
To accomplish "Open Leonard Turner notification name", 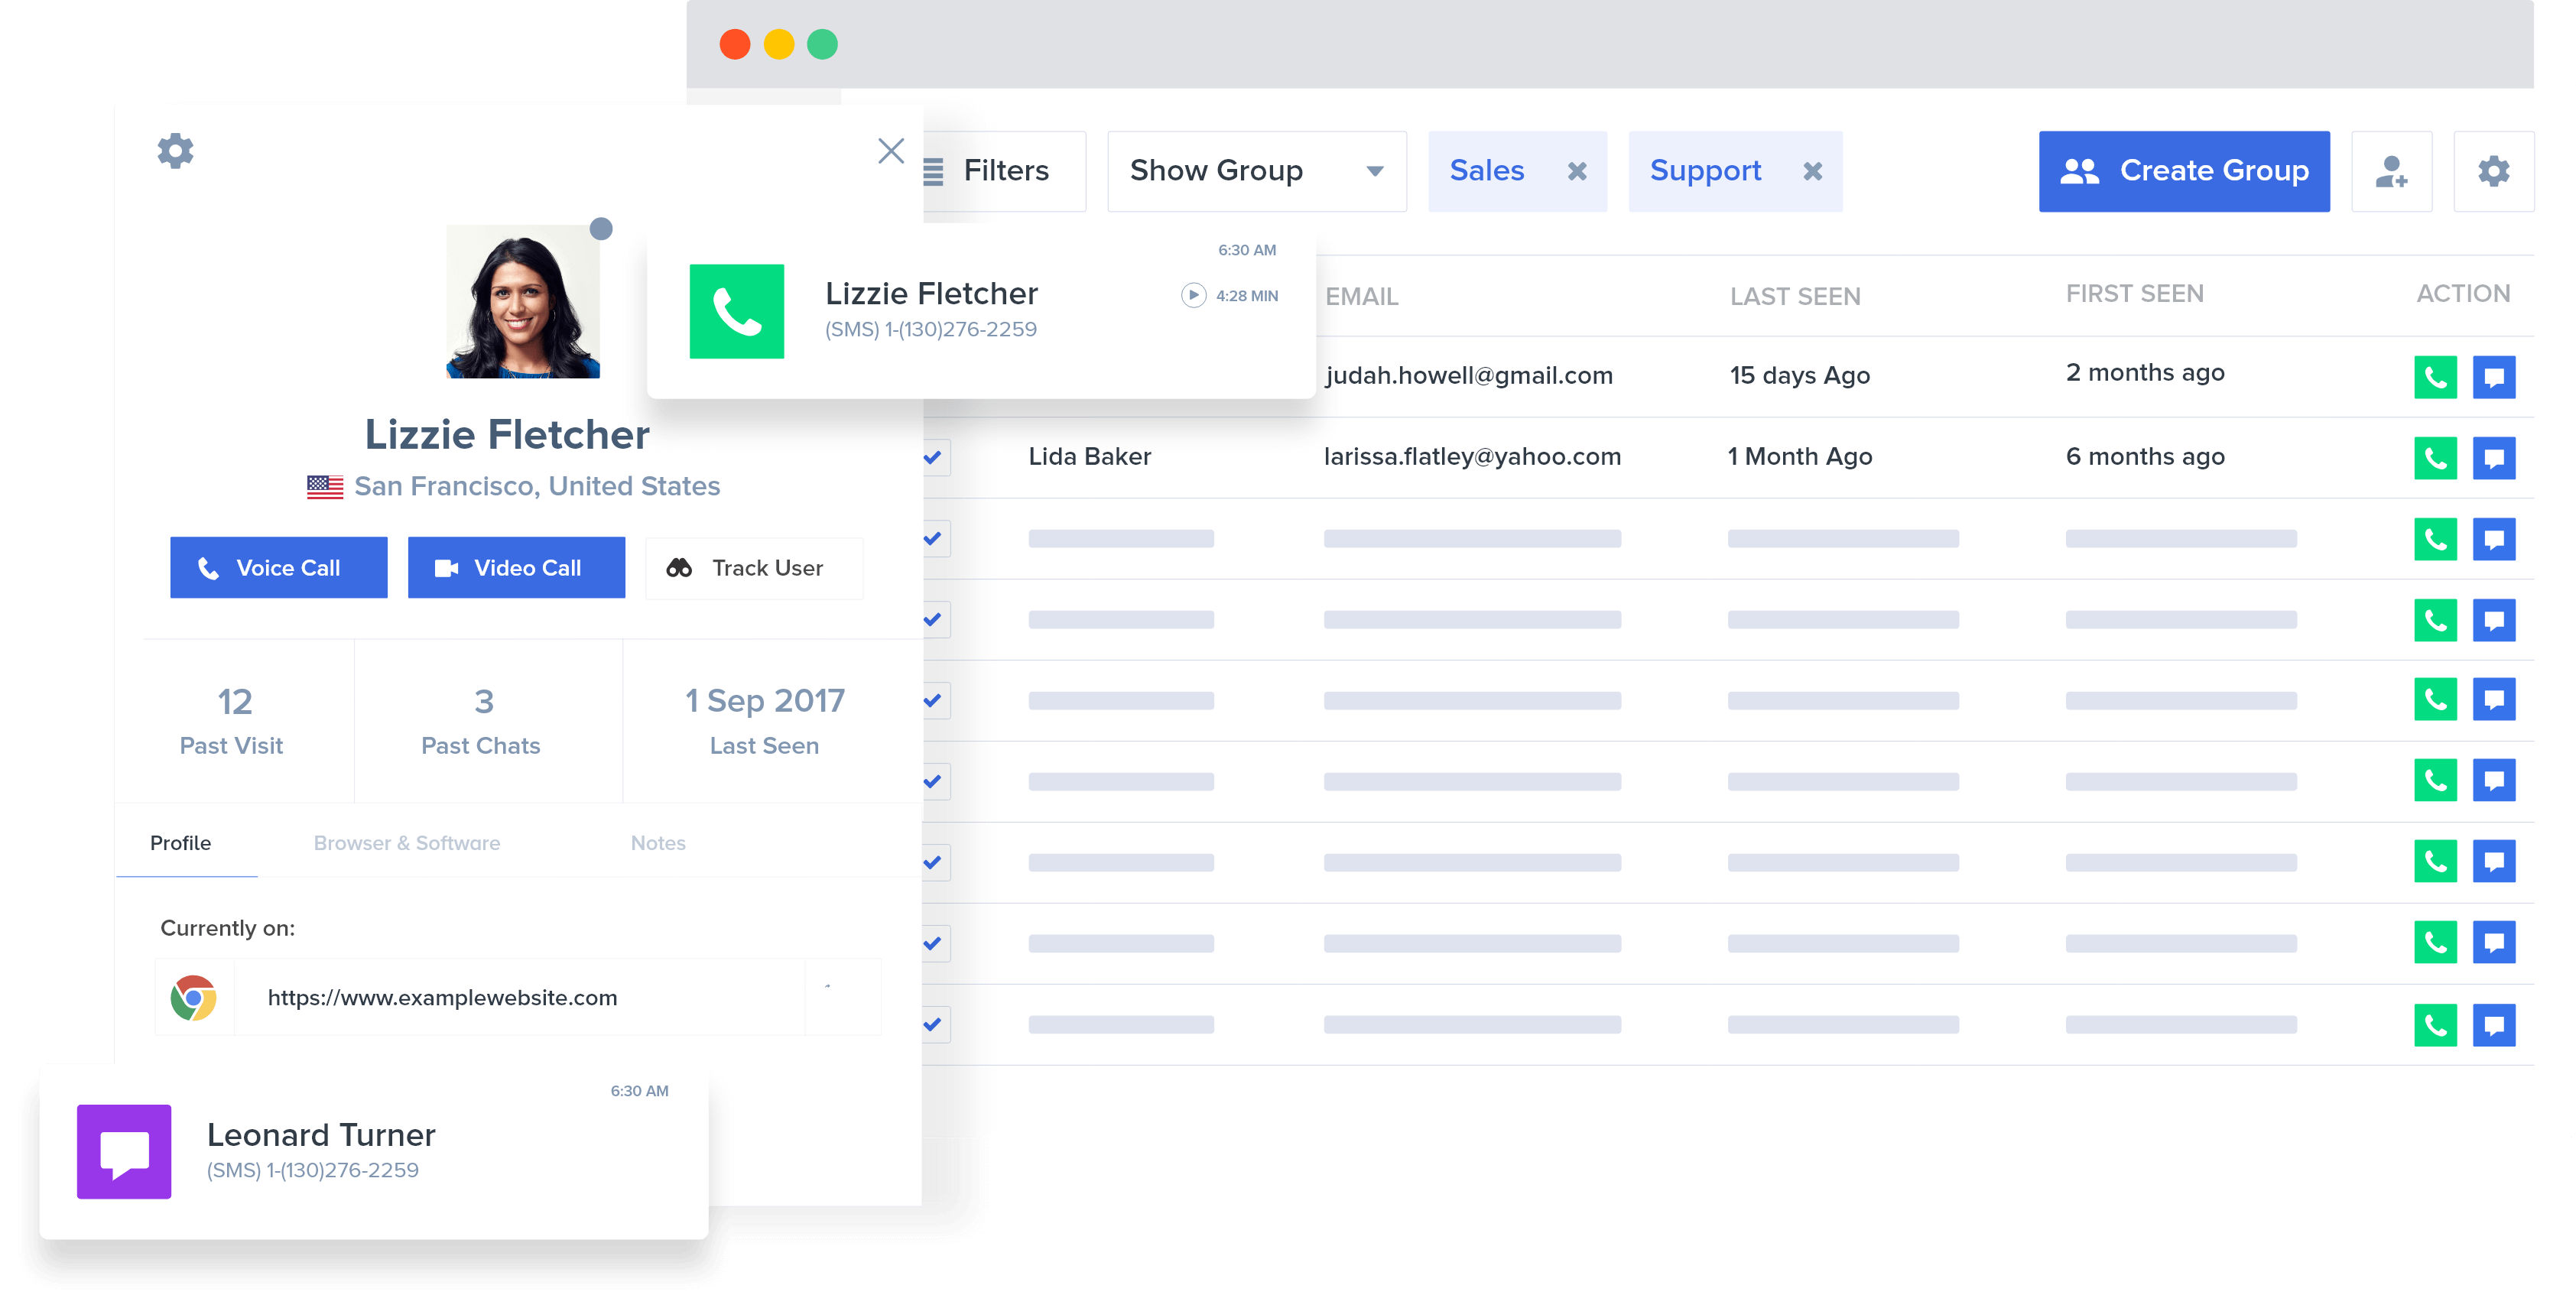I will (321, 1135).
